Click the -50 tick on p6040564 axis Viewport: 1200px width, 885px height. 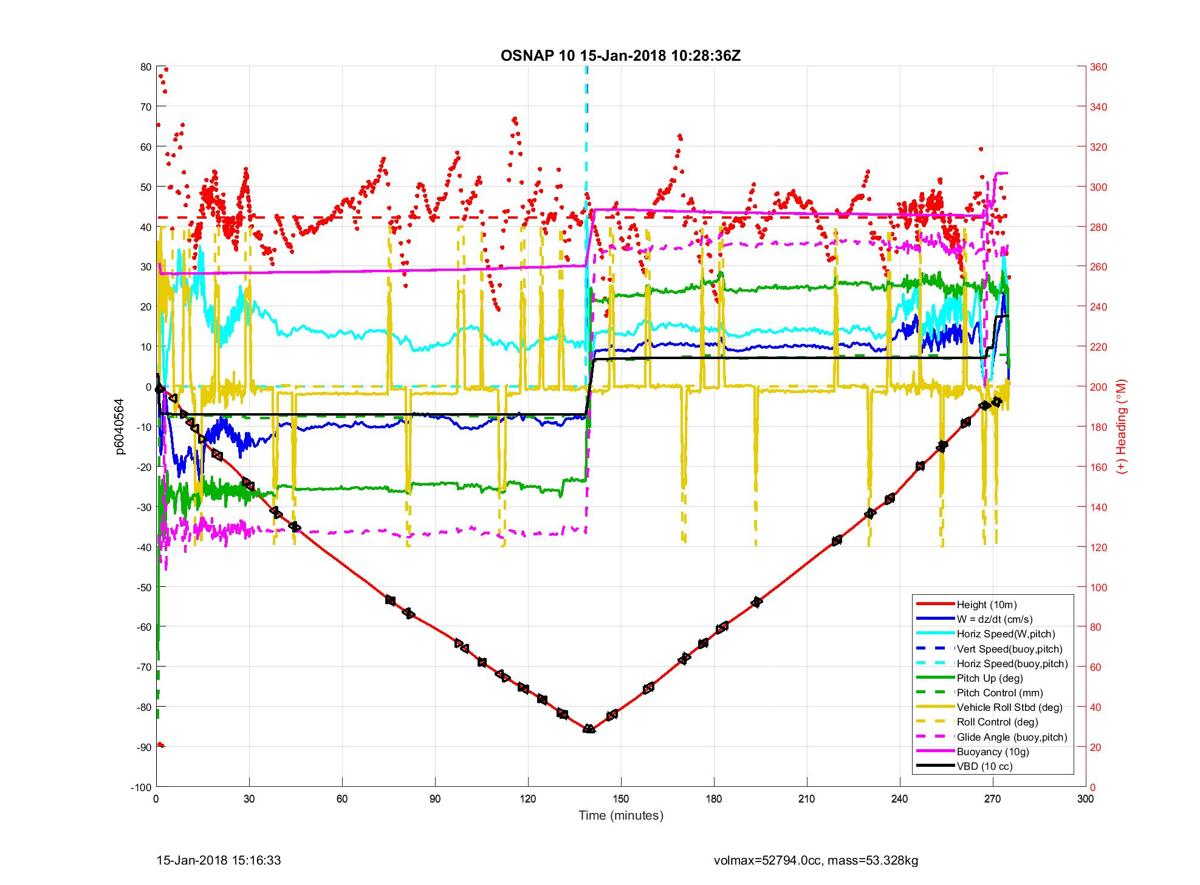pos(142,587)
